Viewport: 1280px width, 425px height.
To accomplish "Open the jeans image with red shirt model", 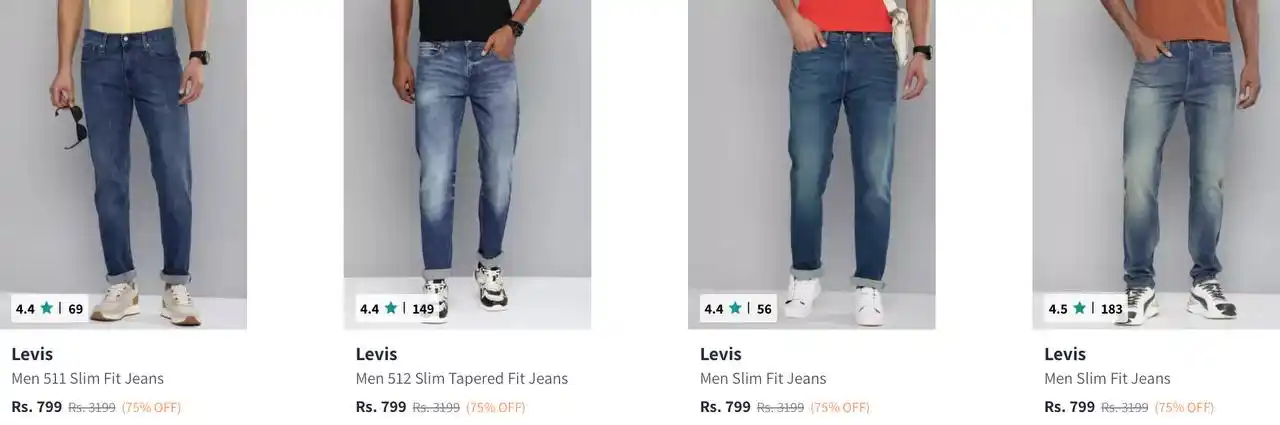I will tap(811, 164).
